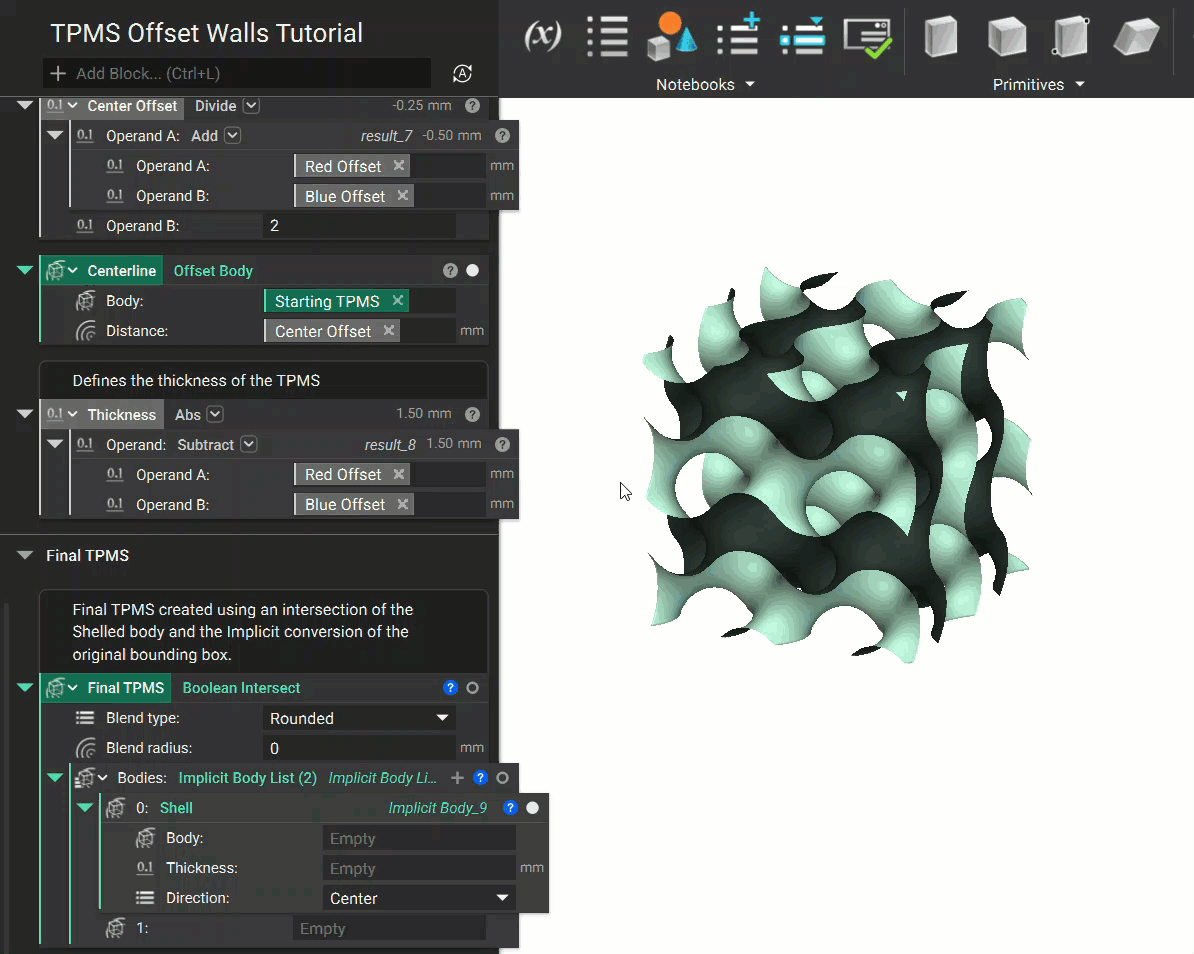Collapse the Operand Subtract row

click(55, 444)
